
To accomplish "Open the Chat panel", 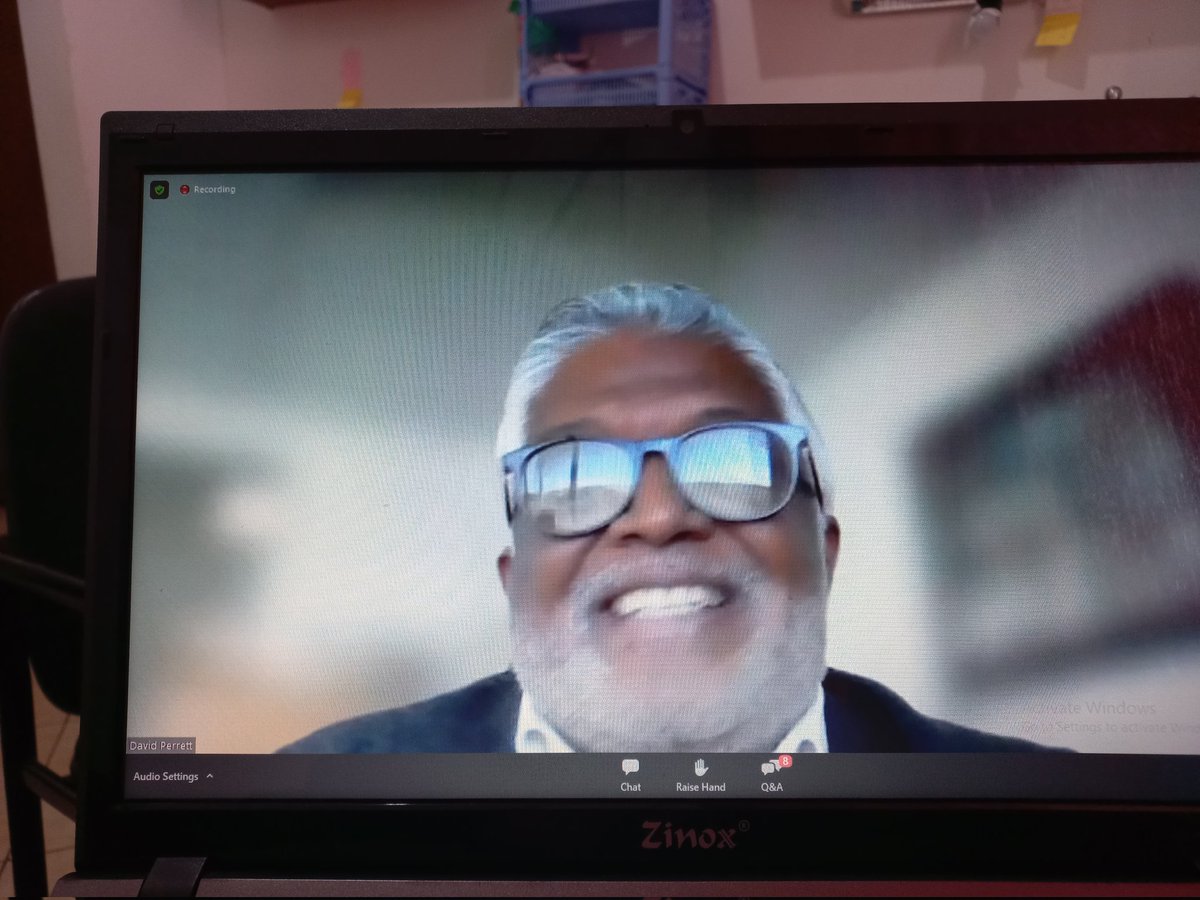I will pos(630,774).
